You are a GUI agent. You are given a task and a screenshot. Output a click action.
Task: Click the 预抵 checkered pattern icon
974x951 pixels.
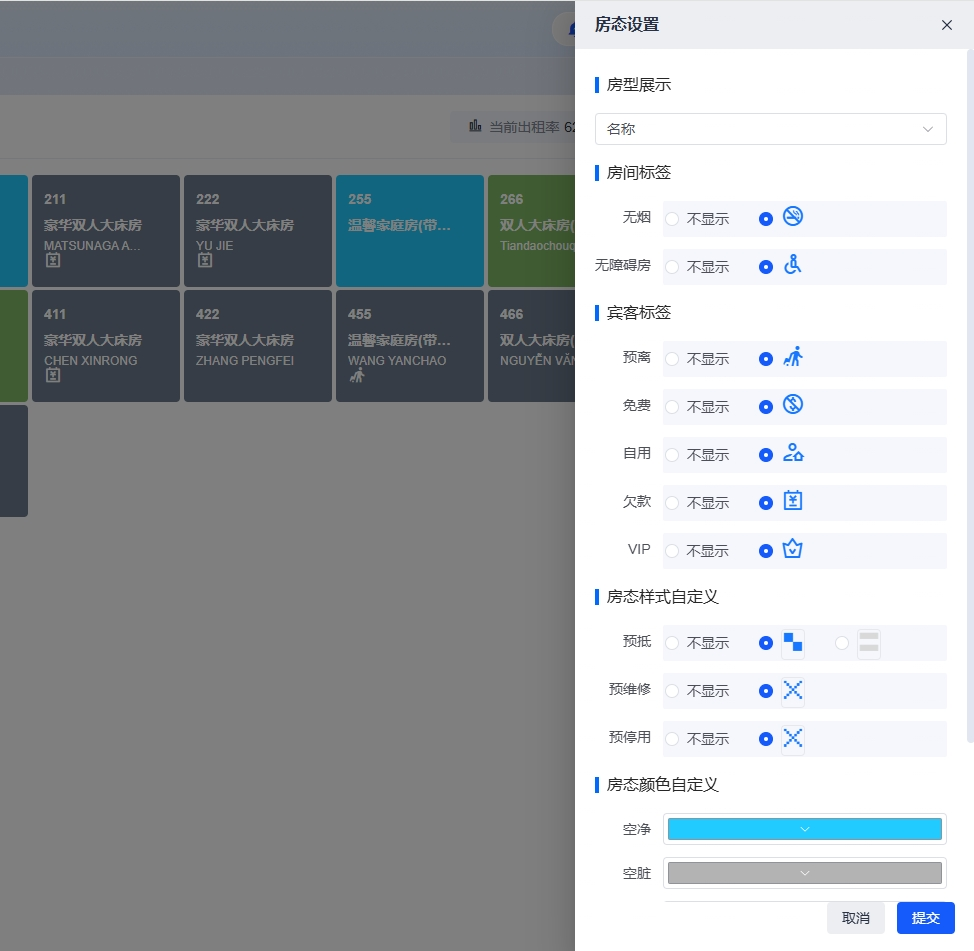point(792,642)
